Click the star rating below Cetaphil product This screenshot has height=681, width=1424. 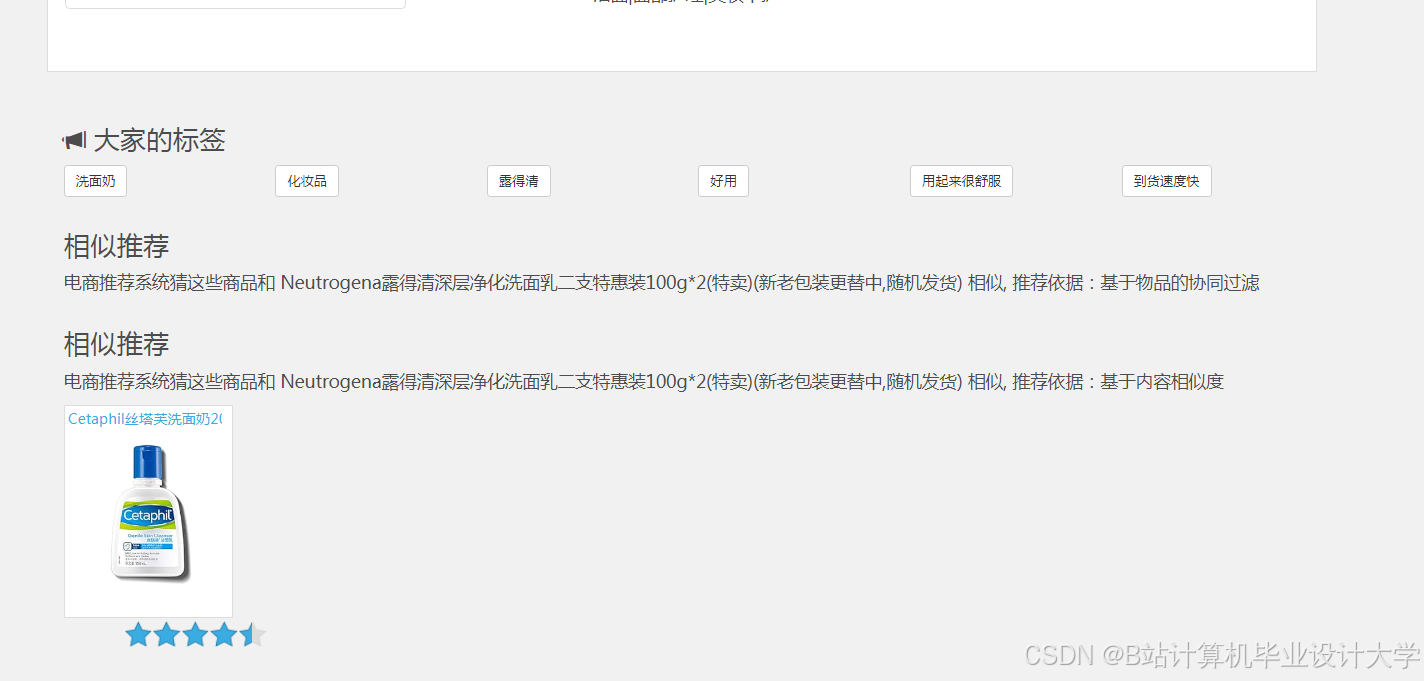[x=196, y=634]
